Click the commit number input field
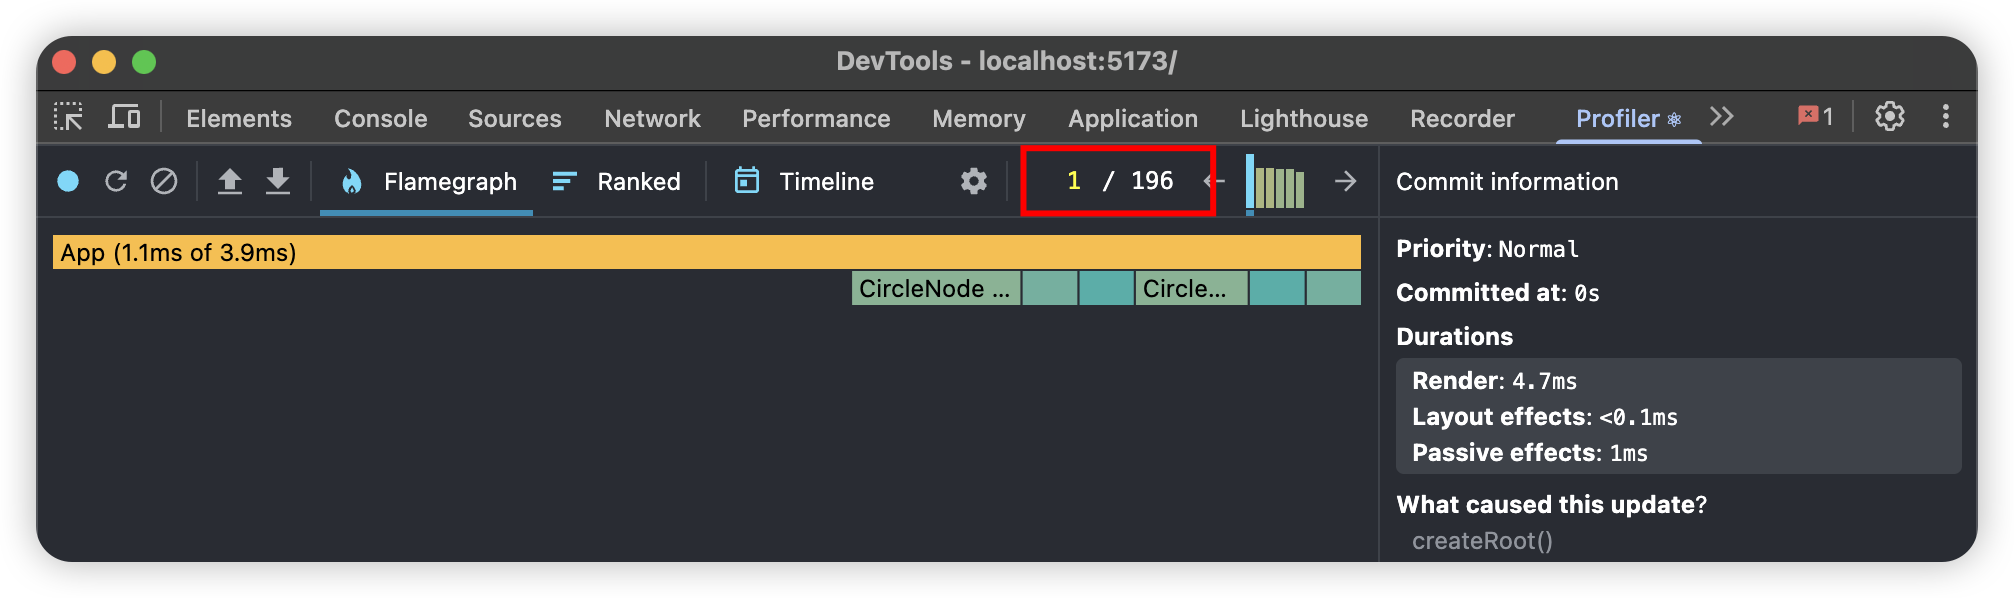Viewport: 2014px width, 598px height. [x=1074, y=181]
